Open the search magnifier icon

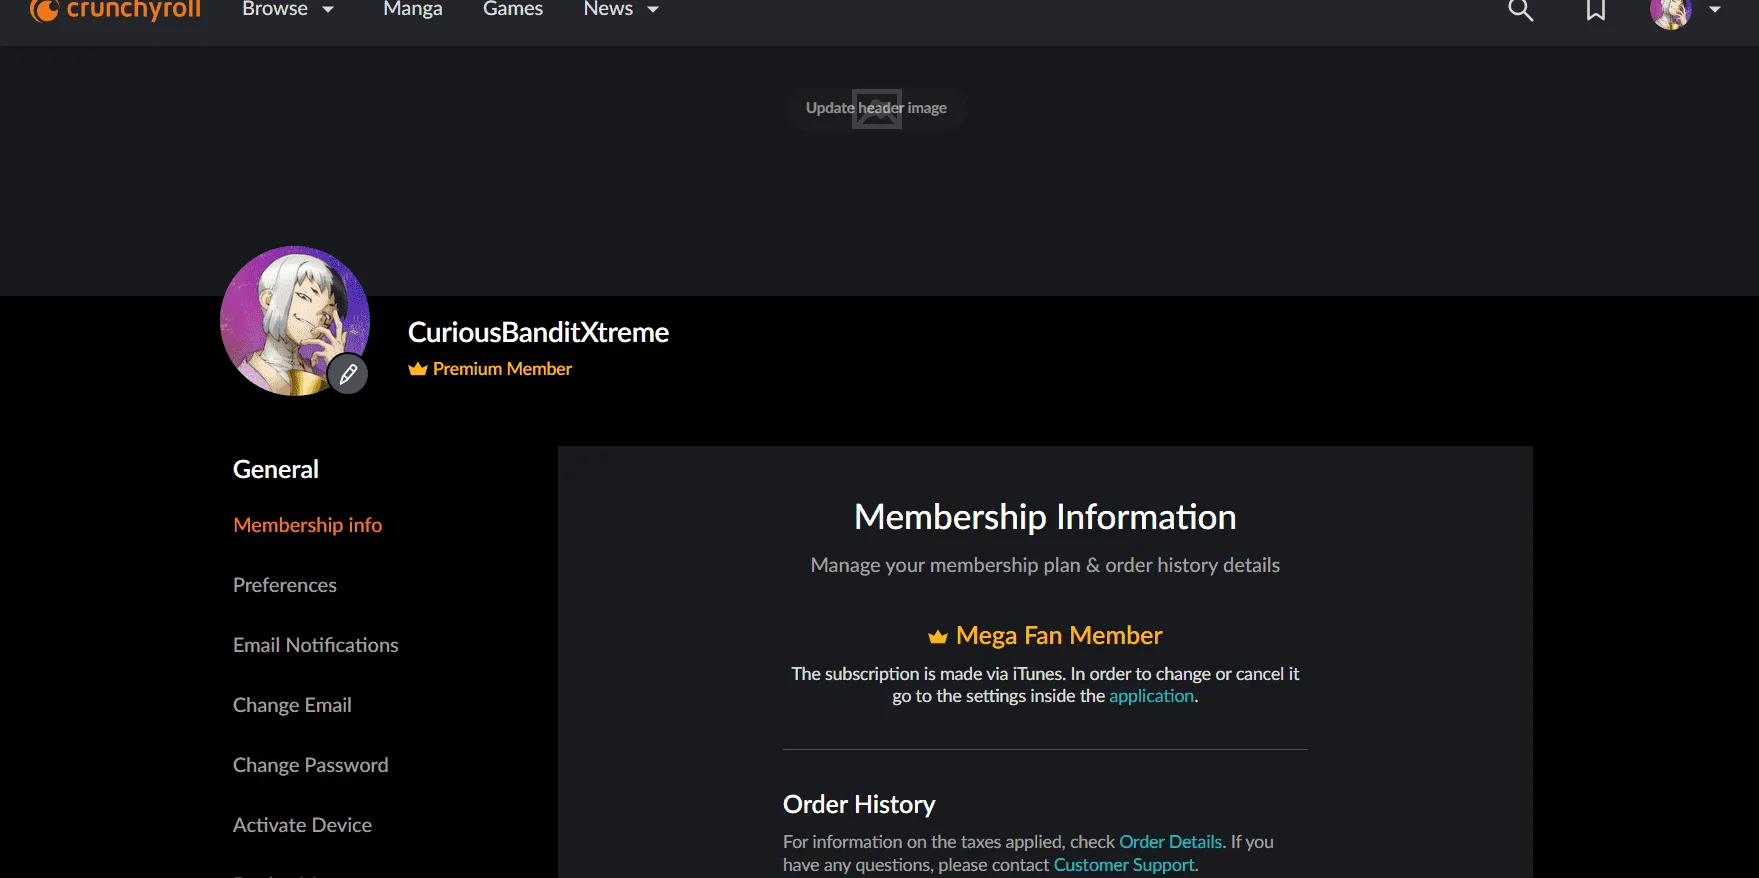pyautogui.click(x=1521, y=10)
